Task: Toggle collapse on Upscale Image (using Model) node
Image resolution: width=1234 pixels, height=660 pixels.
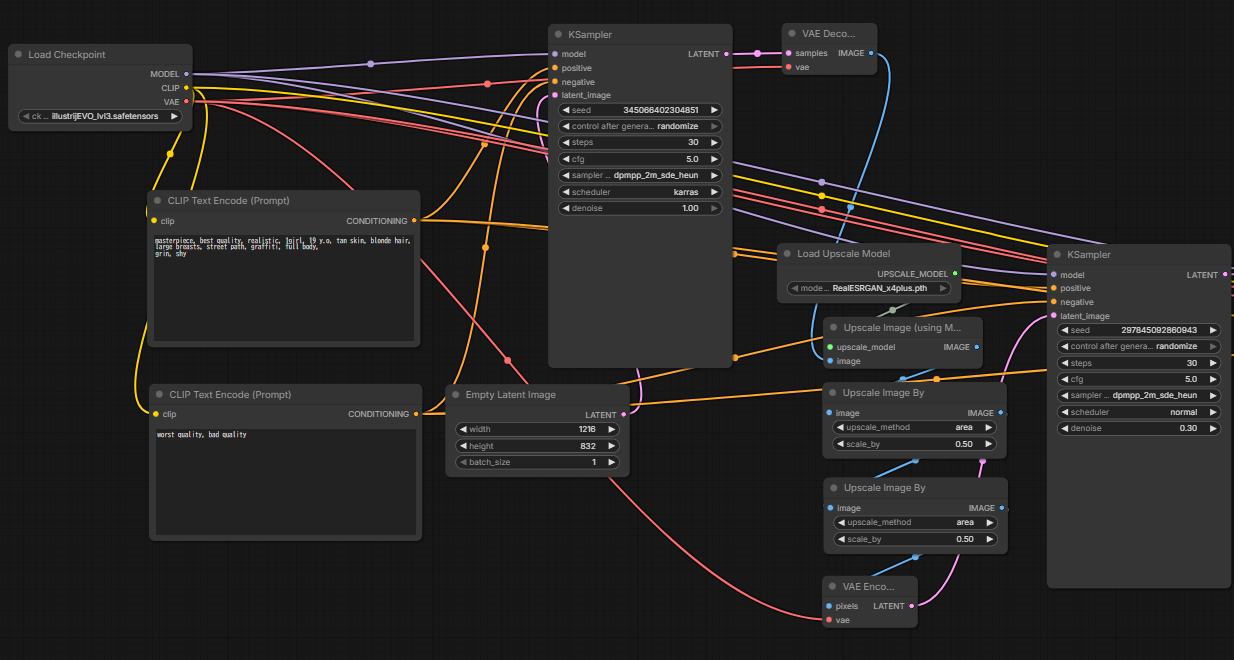Action: (834, 327)
